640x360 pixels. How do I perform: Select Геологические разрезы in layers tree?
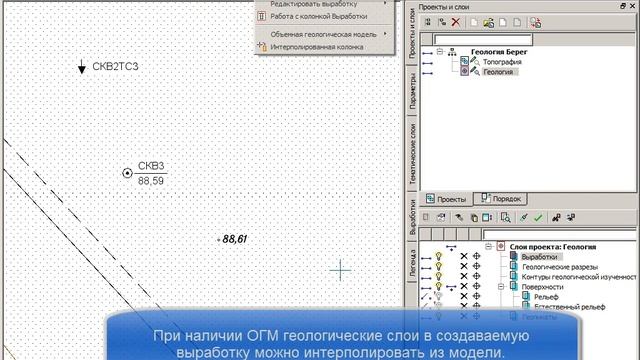click(560, 267)
